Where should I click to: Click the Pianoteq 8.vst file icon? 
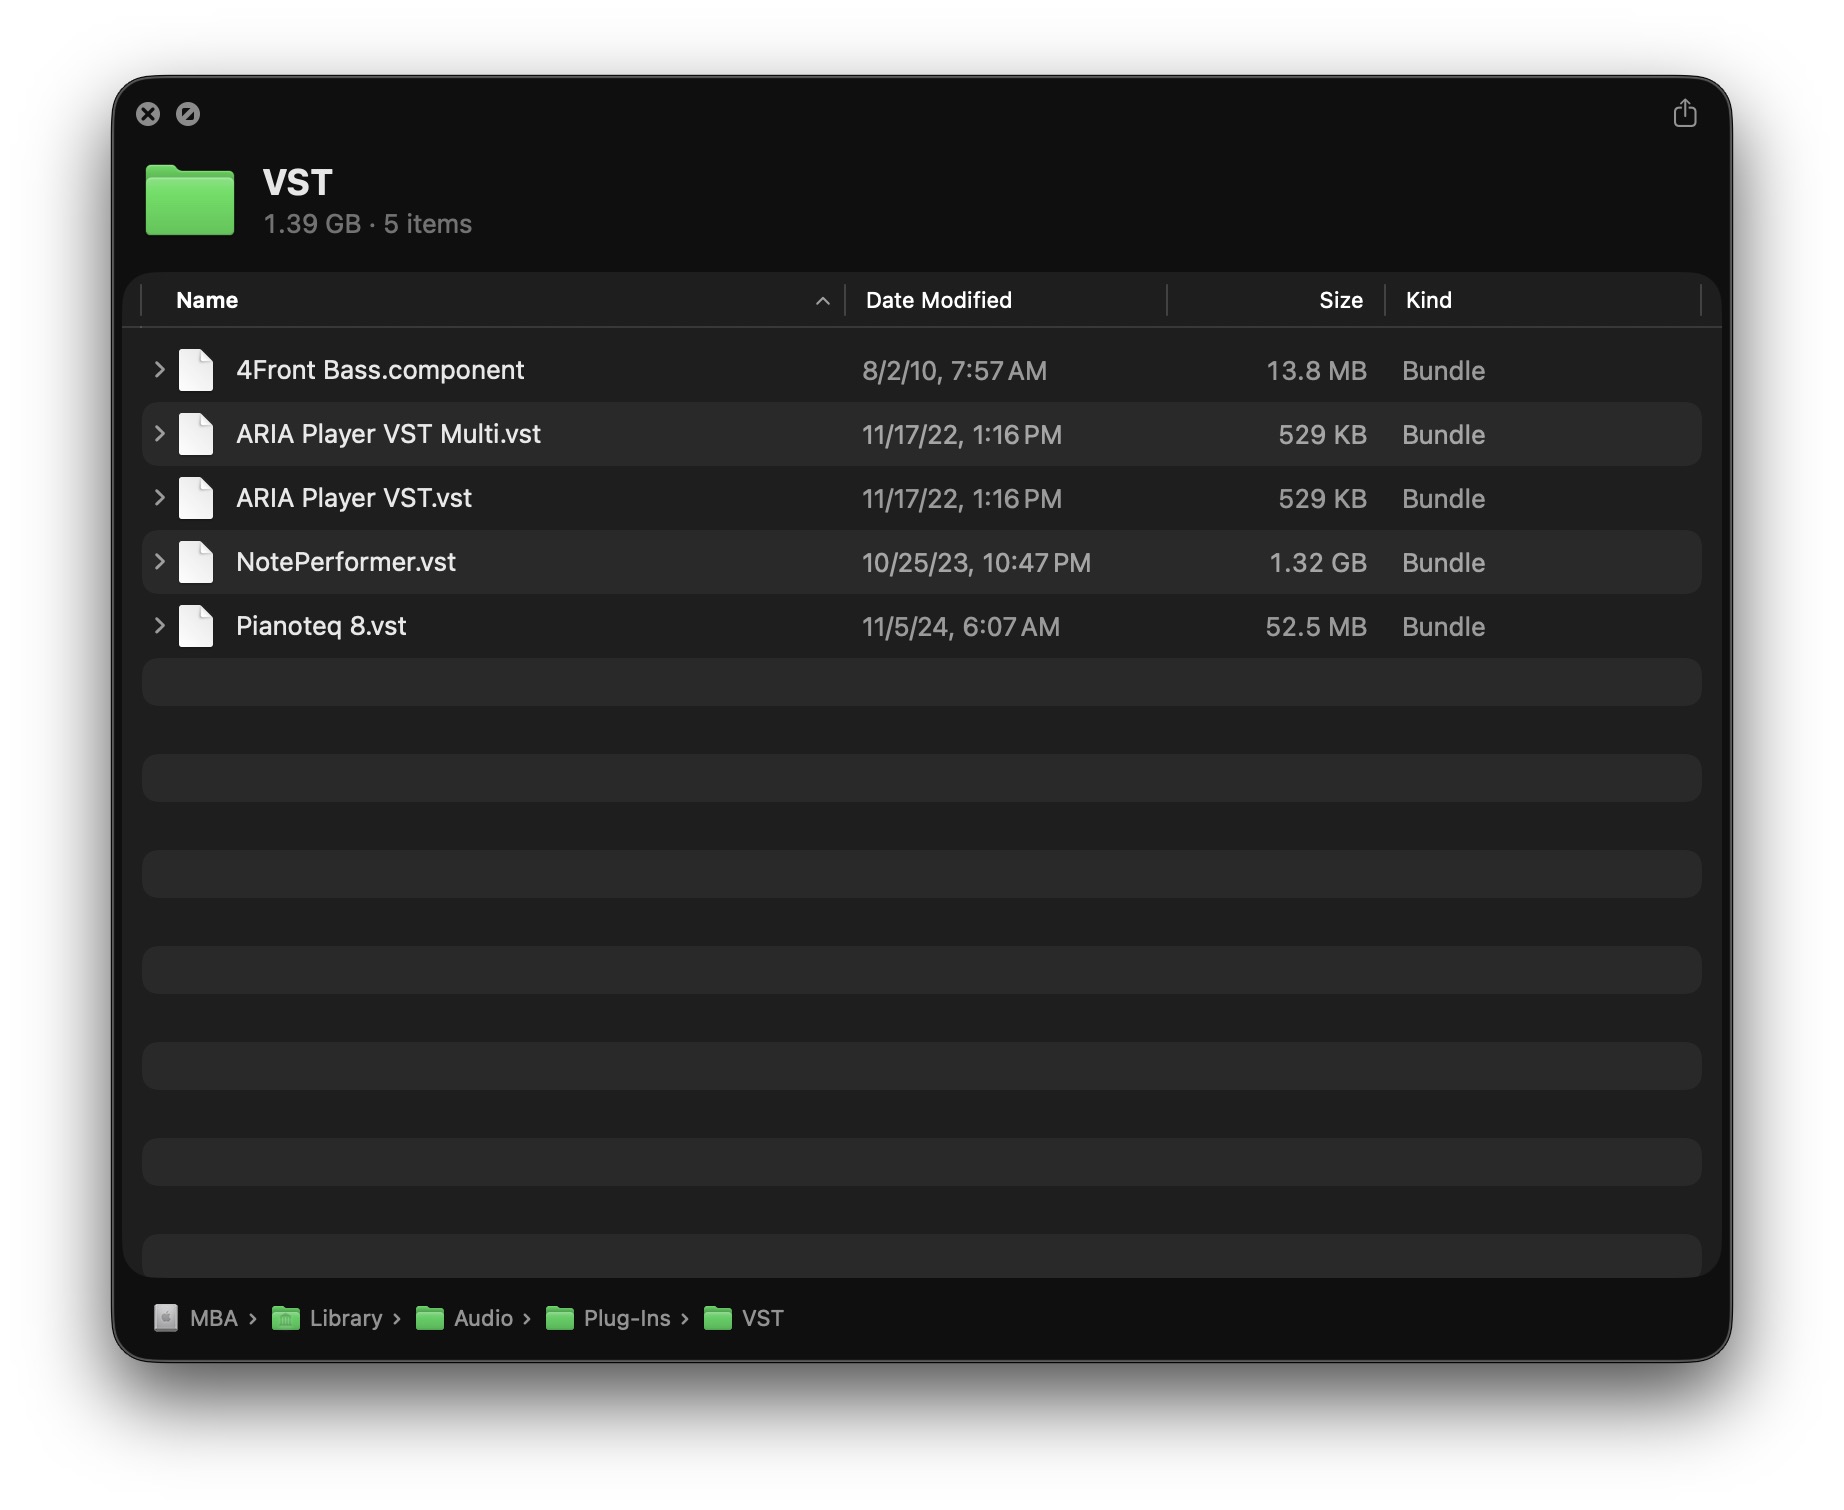tap(196, 627)
